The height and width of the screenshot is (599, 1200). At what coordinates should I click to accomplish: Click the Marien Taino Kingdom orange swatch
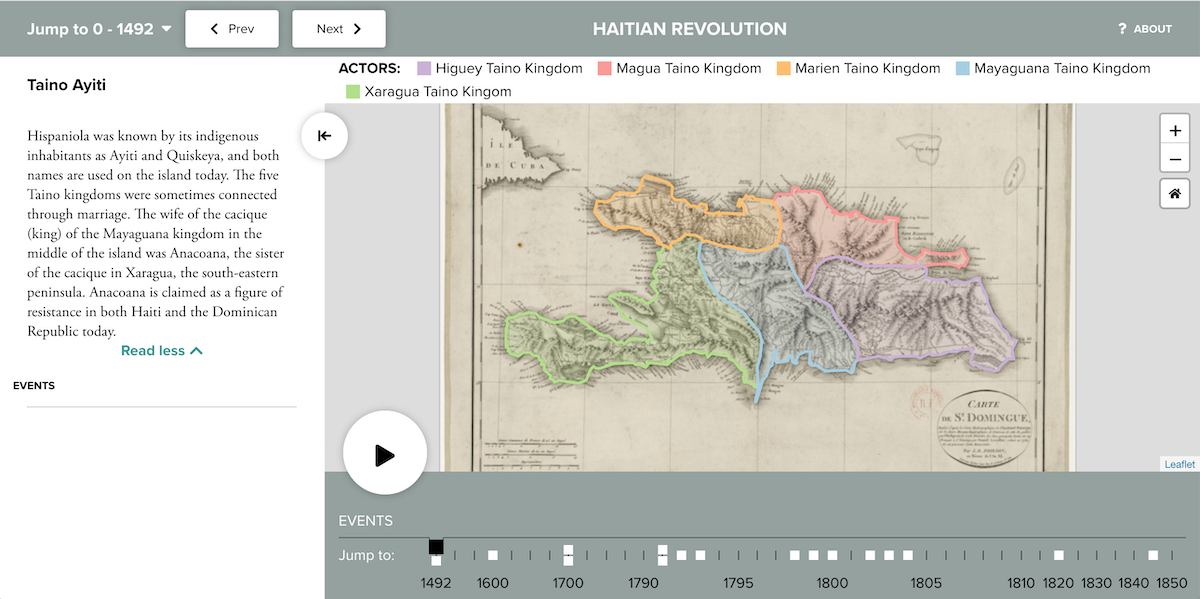tap(784, 68)
